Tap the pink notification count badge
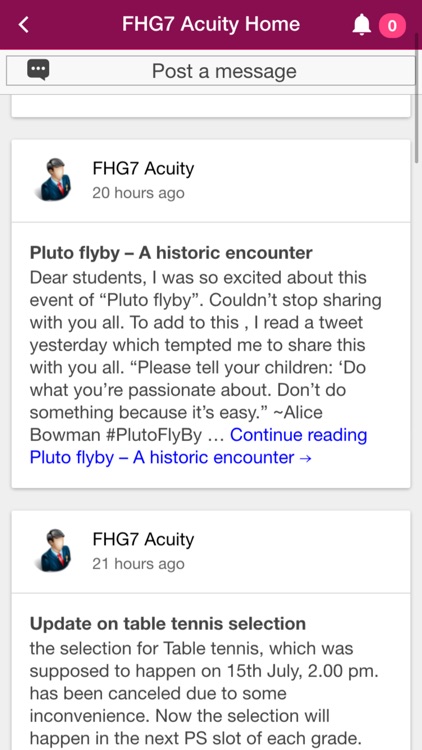The image size is (422, 750). click(x=392, y=25)
